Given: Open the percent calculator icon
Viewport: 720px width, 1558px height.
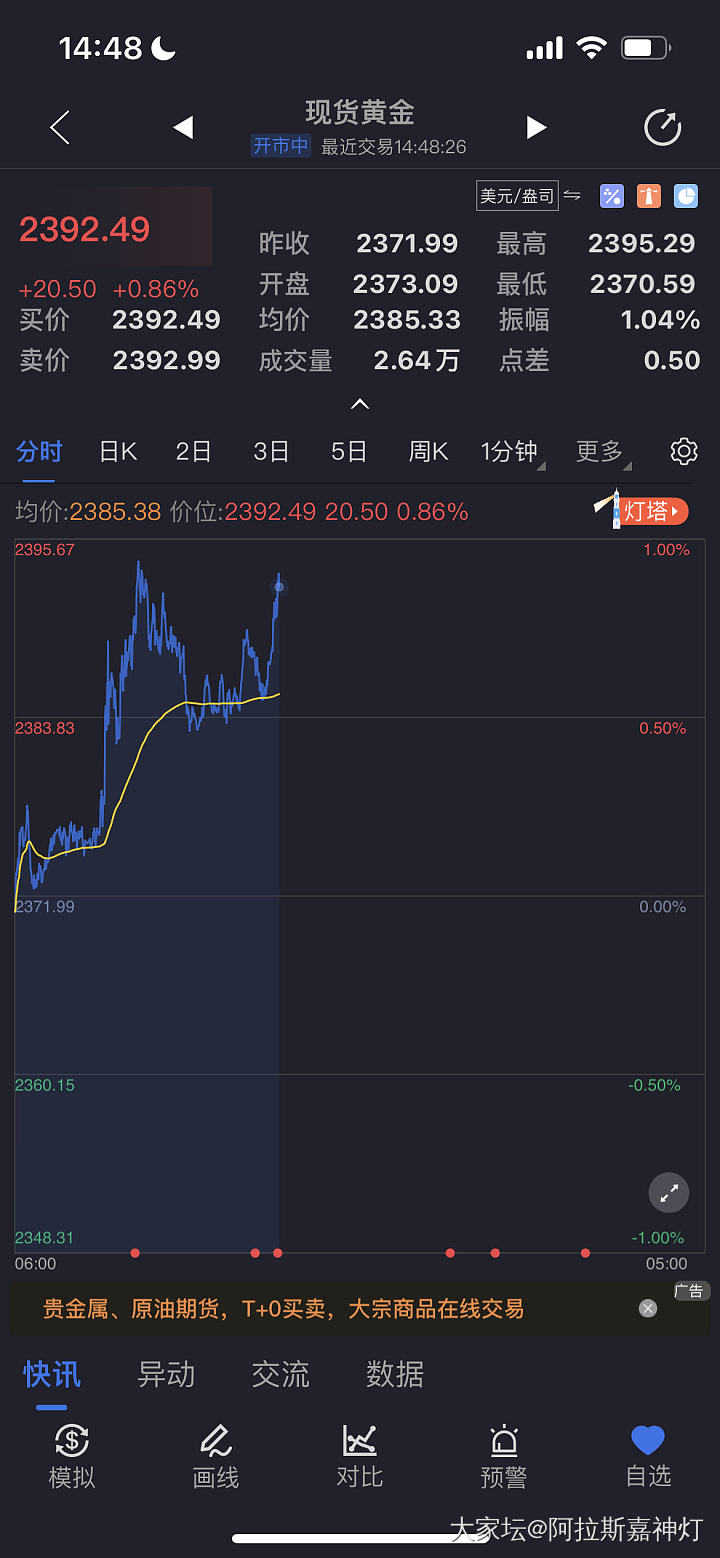Looking at the screenshot, I should (611, 196).
